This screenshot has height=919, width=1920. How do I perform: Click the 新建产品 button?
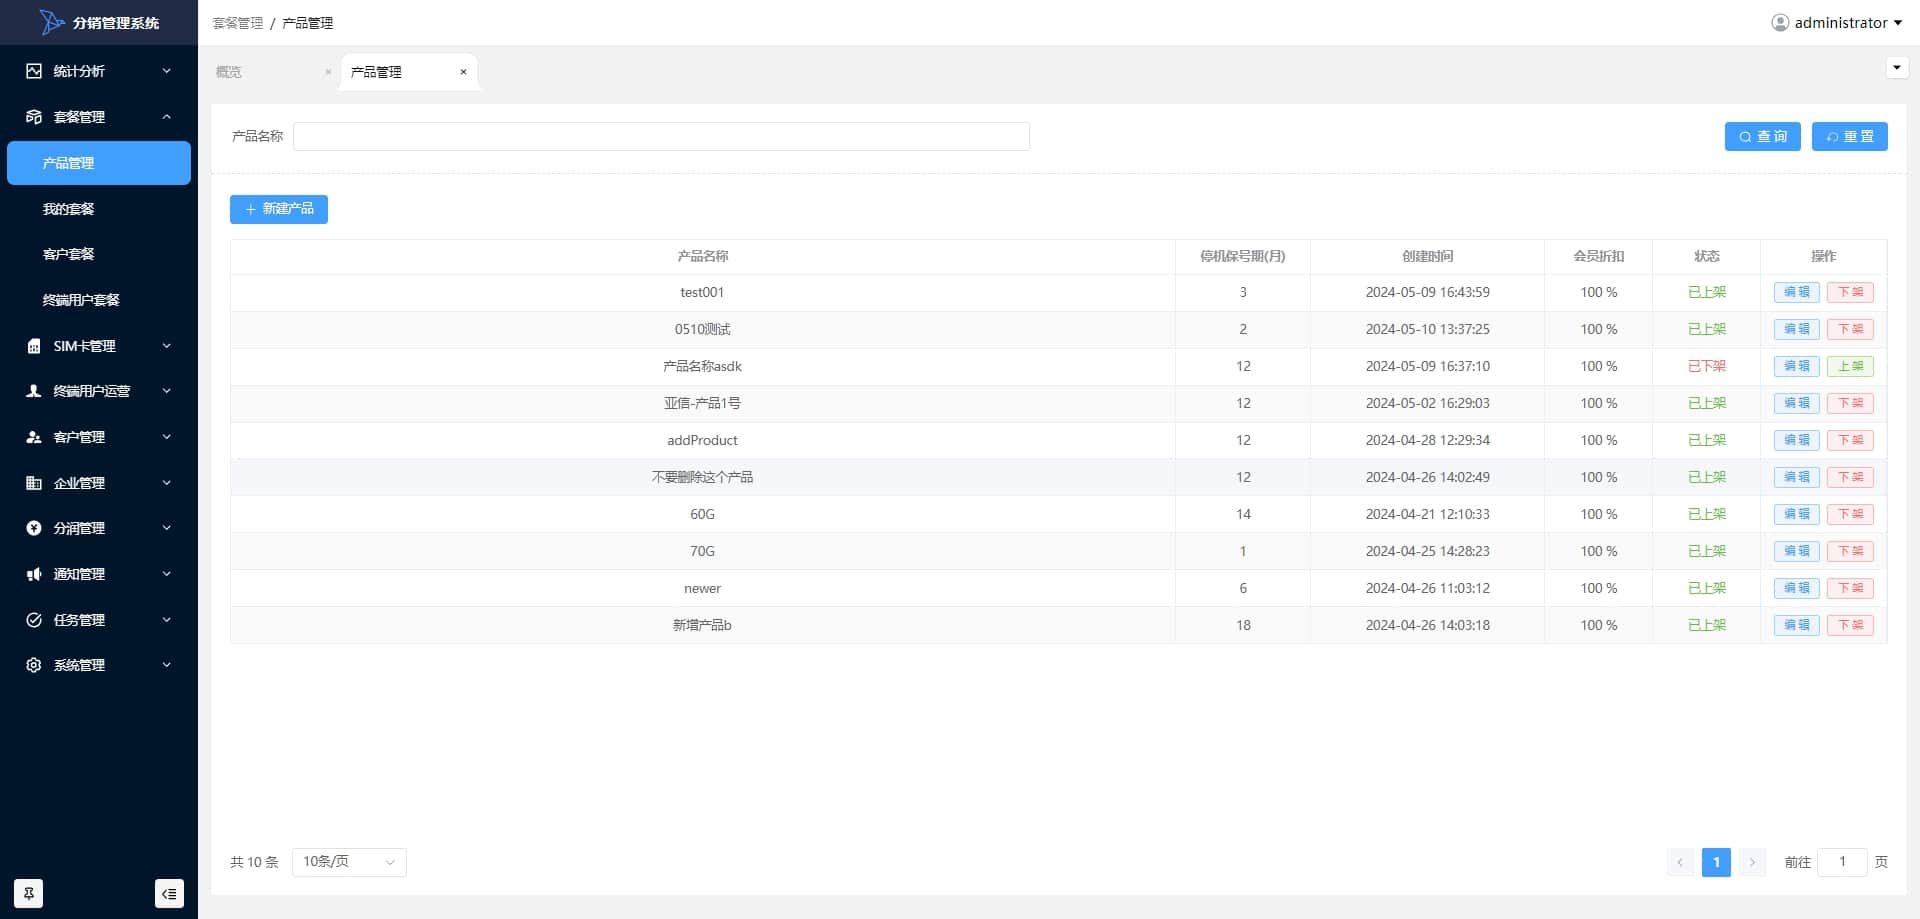(x=279, y=209)
